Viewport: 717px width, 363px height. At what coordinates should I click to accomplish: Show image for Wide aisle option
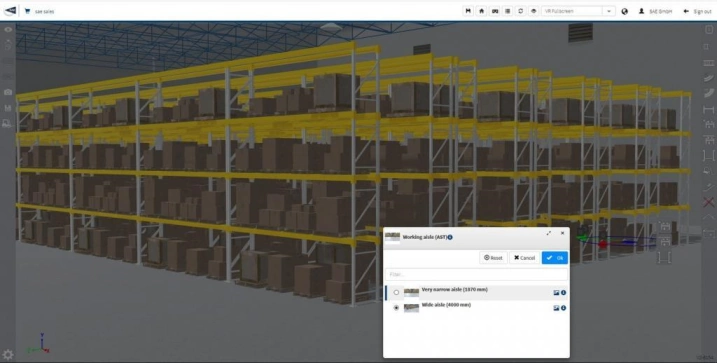[x=556, y=308]
